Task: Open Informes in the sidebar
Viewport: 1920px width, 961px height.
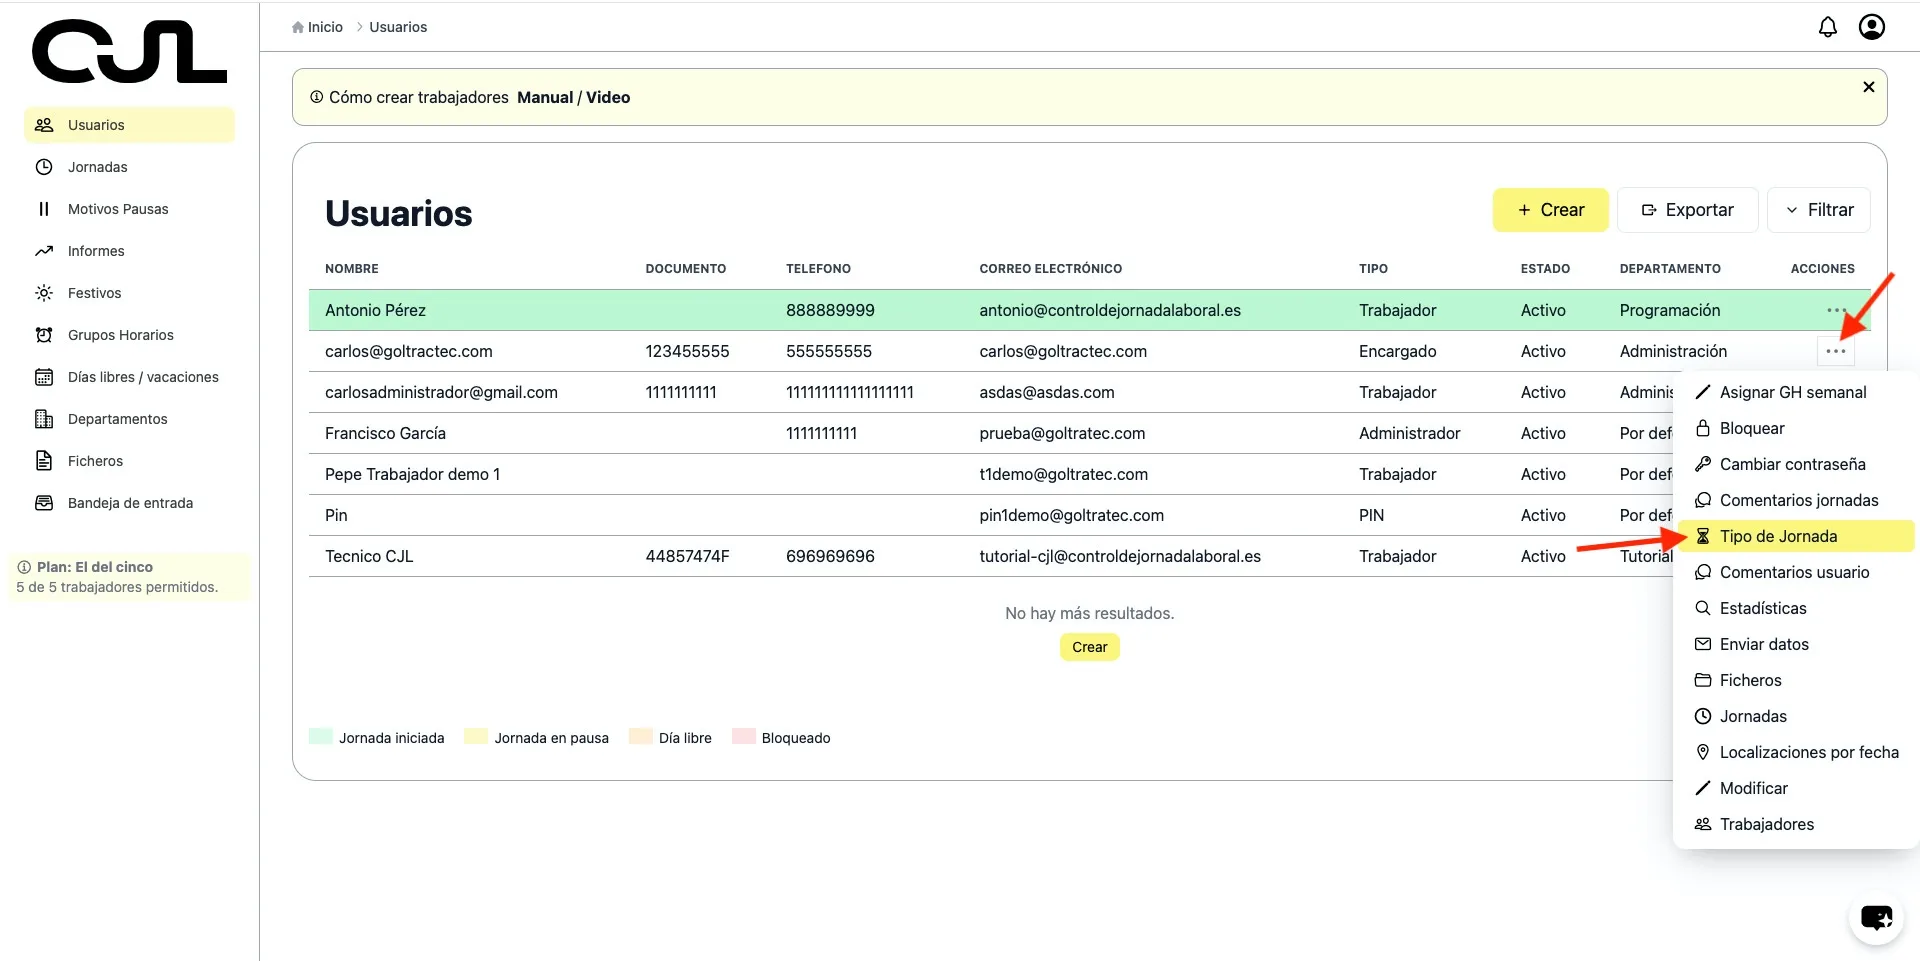Action: 96,251
